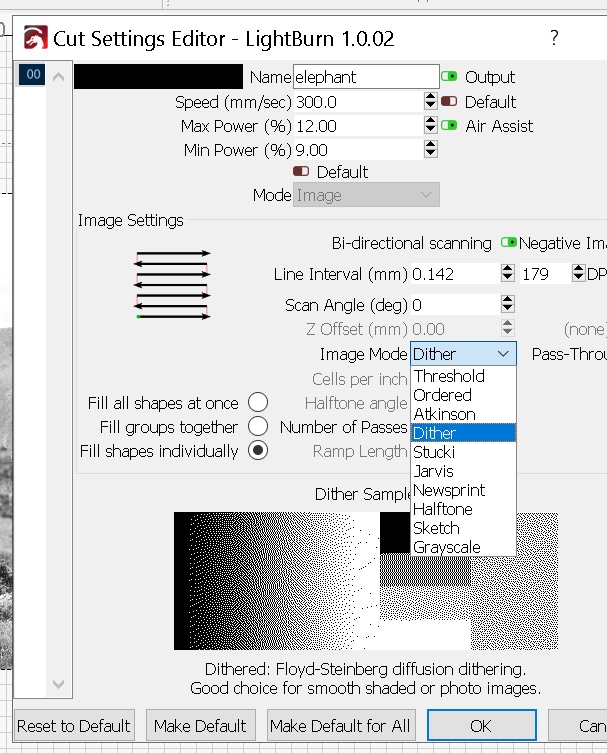Edit the Line Interval field showing 0.142
The width and height of the screenshot is (607, 753).
(455, 274)
